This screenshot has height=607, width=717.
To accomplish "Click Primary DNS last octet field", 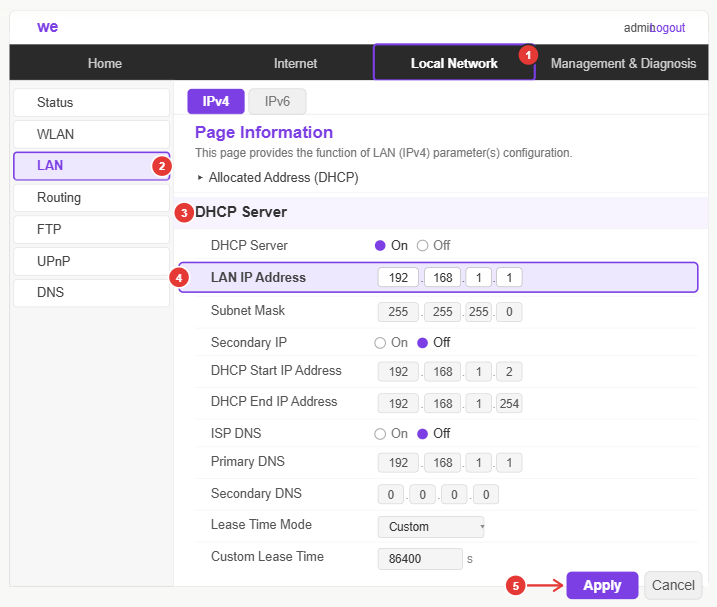I will [x=509, y=463].
